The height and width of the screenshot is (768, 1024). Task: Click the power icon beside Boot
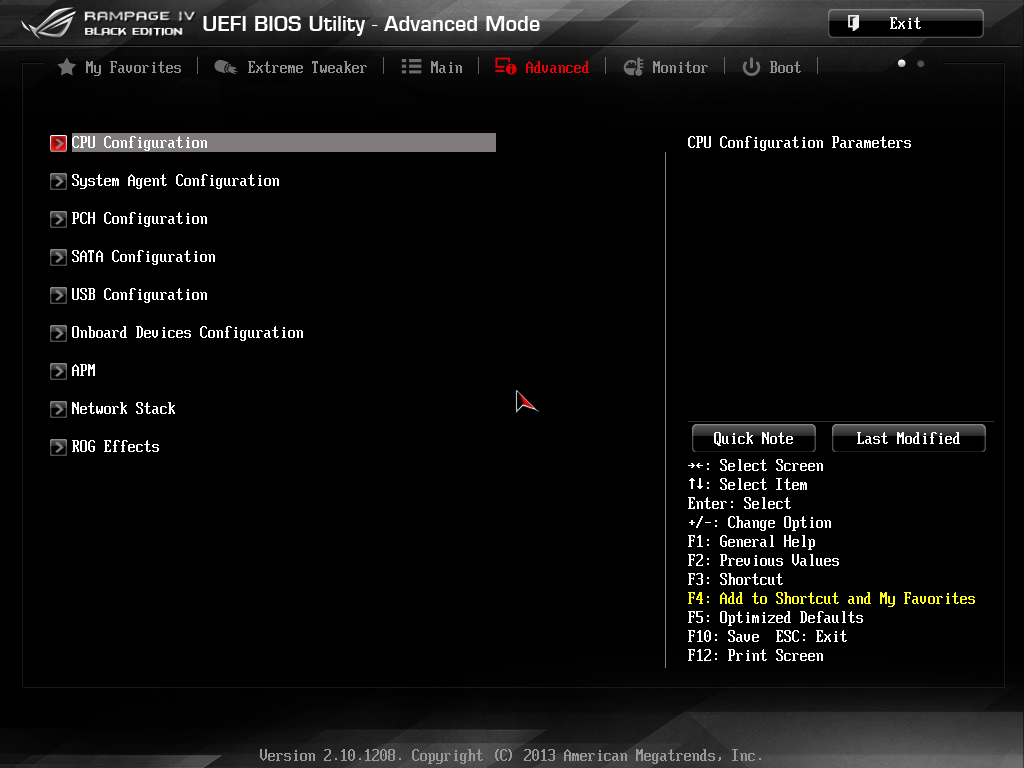pos(751,67)
